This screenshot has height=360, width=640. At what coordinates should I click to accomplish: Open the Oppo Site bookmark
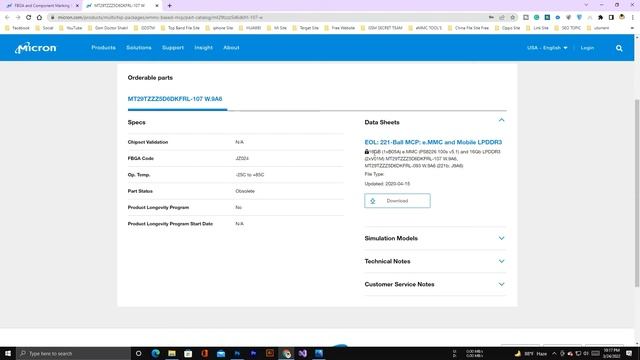point(507,28)
